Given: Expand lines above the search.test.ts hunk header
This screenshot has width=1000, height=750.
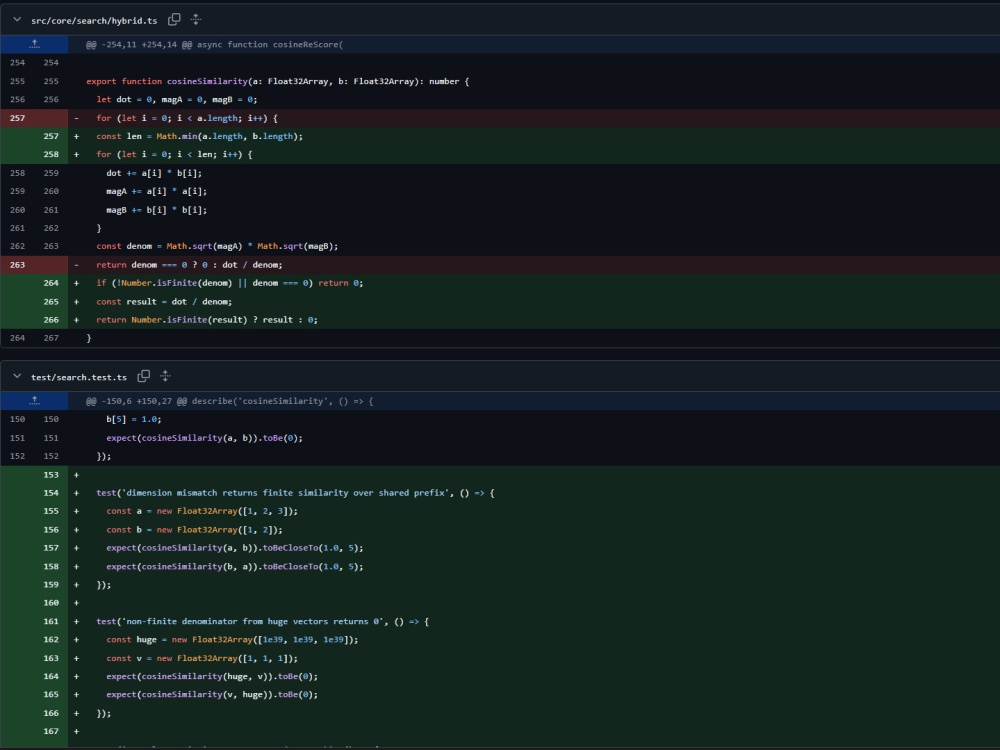Looking at the screenshot, I should coord(34,401).
